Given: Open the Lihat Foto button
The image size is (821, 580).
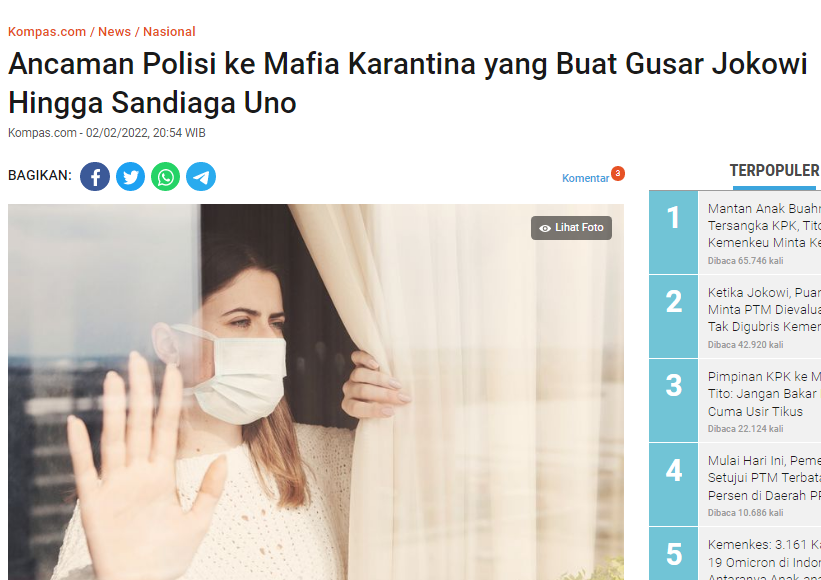Looking at the screenshot, I should click(x=571, y=228).
